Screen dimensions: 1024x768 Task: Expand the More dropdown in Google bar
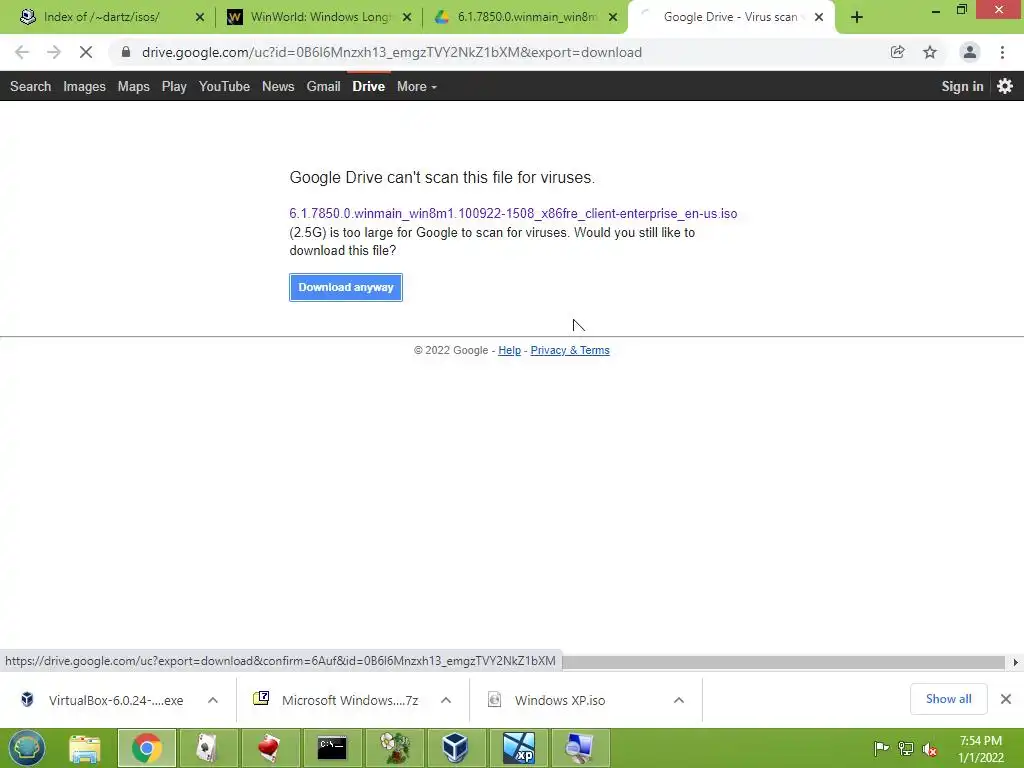click(417, 86)
